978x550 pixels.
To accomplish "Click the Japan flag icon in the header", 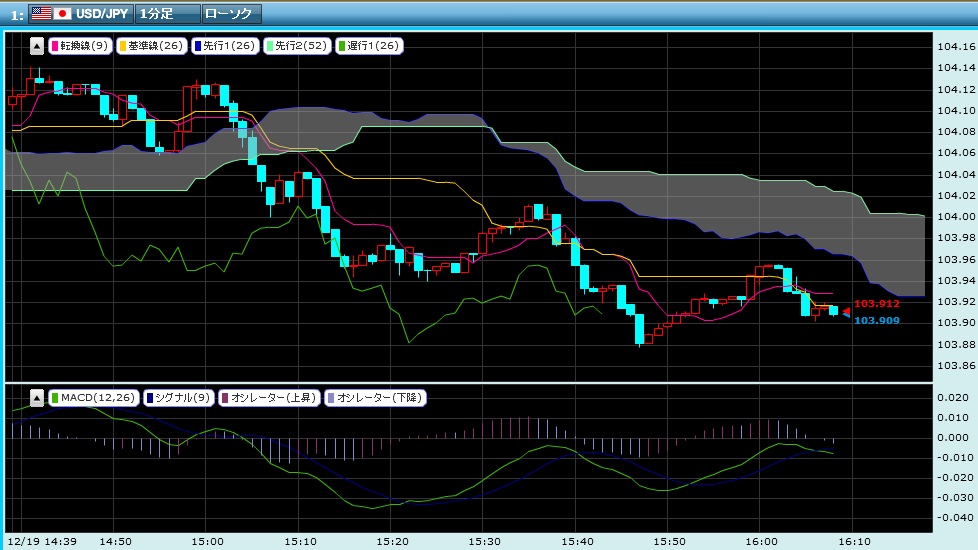I will 62,13.
